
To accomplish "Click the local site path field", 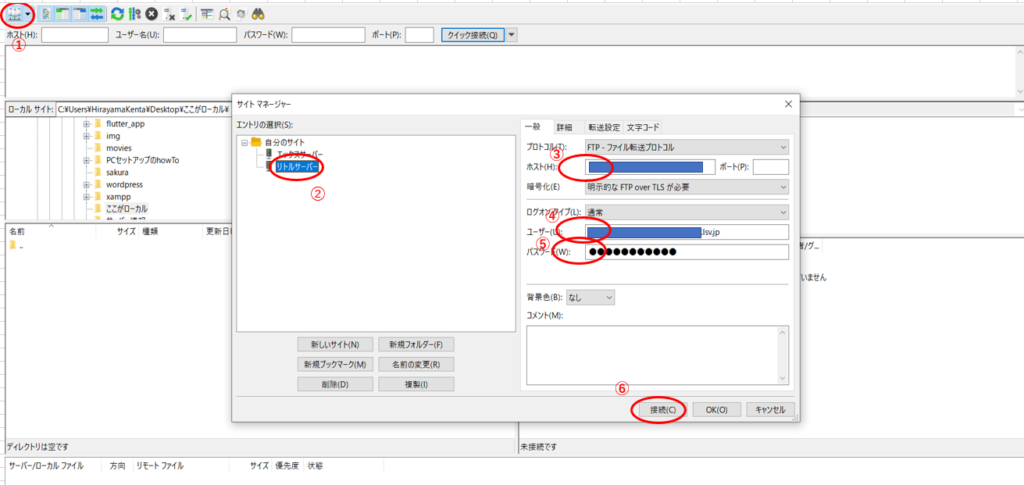I will [x=144, y=110].
